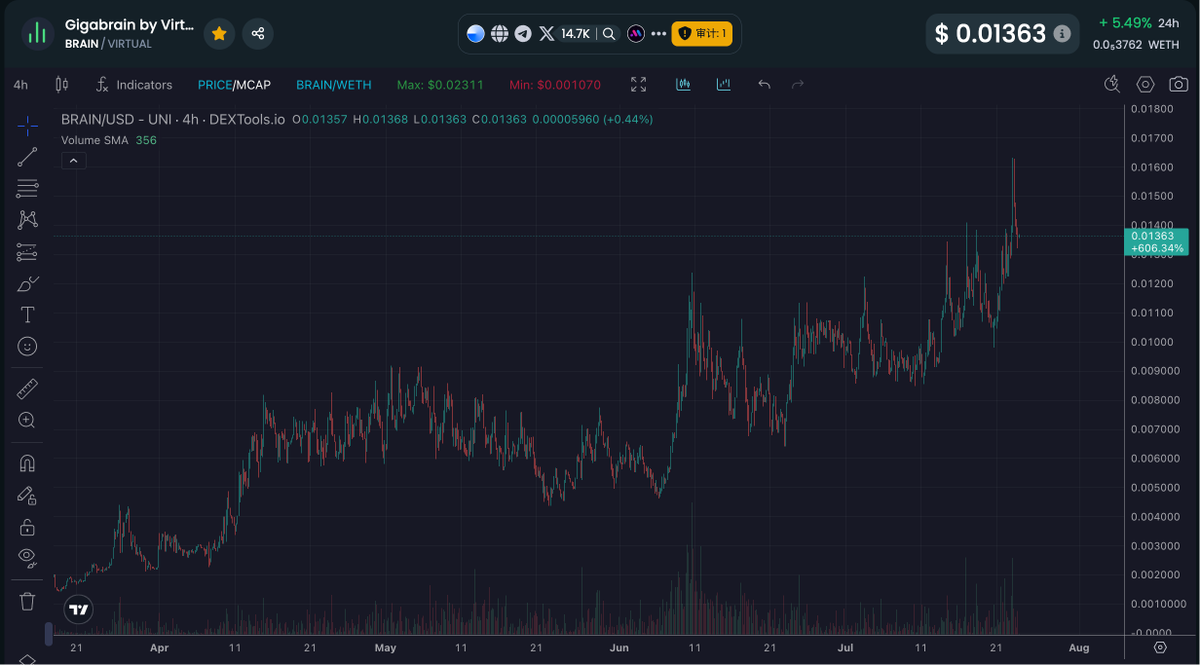This screenshot has width=1200, height=665.
Task: Open the Indicators menu
Action: [x=134, y=85]
